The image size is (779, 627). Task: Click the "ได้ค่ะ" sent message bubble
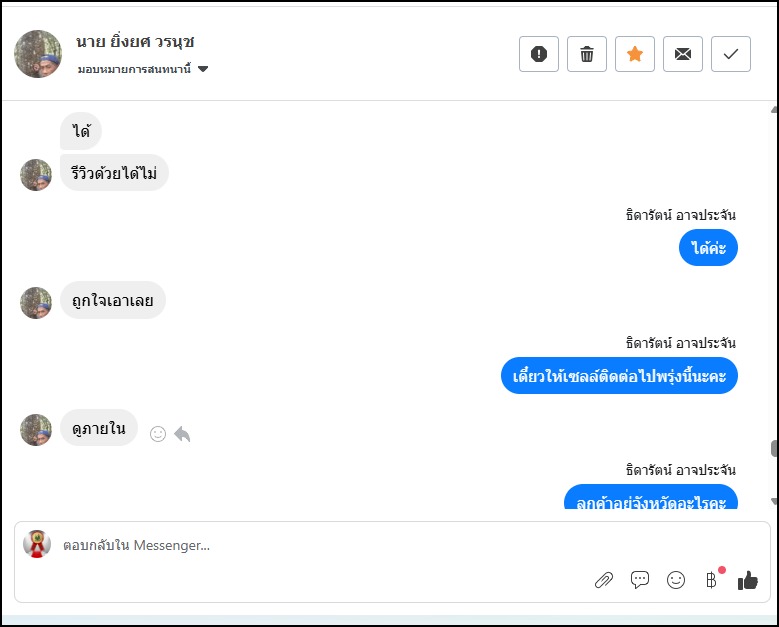[708, 247]
